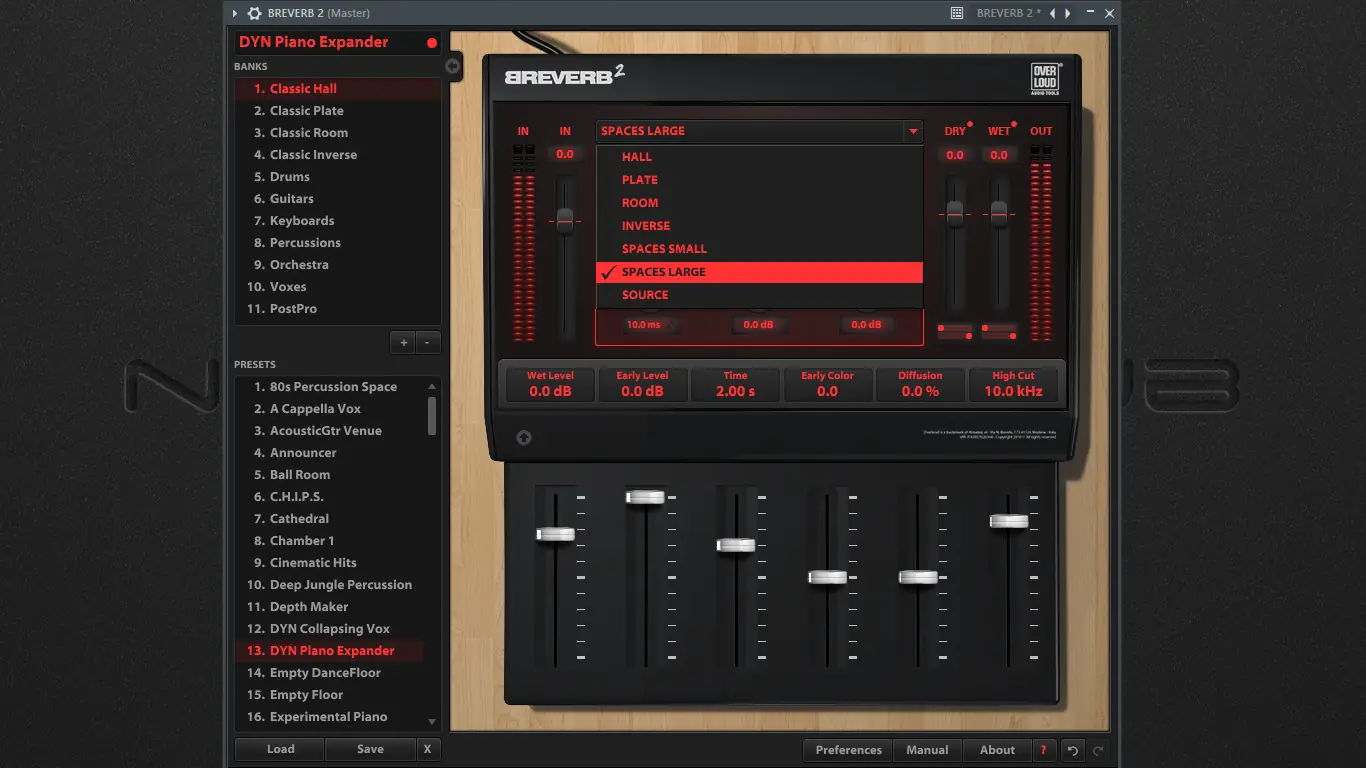This screenshot has width=1366, height=768.
Task: Choose SPACES SMALL from the algorithm list
Action: (x=759, y=249)
